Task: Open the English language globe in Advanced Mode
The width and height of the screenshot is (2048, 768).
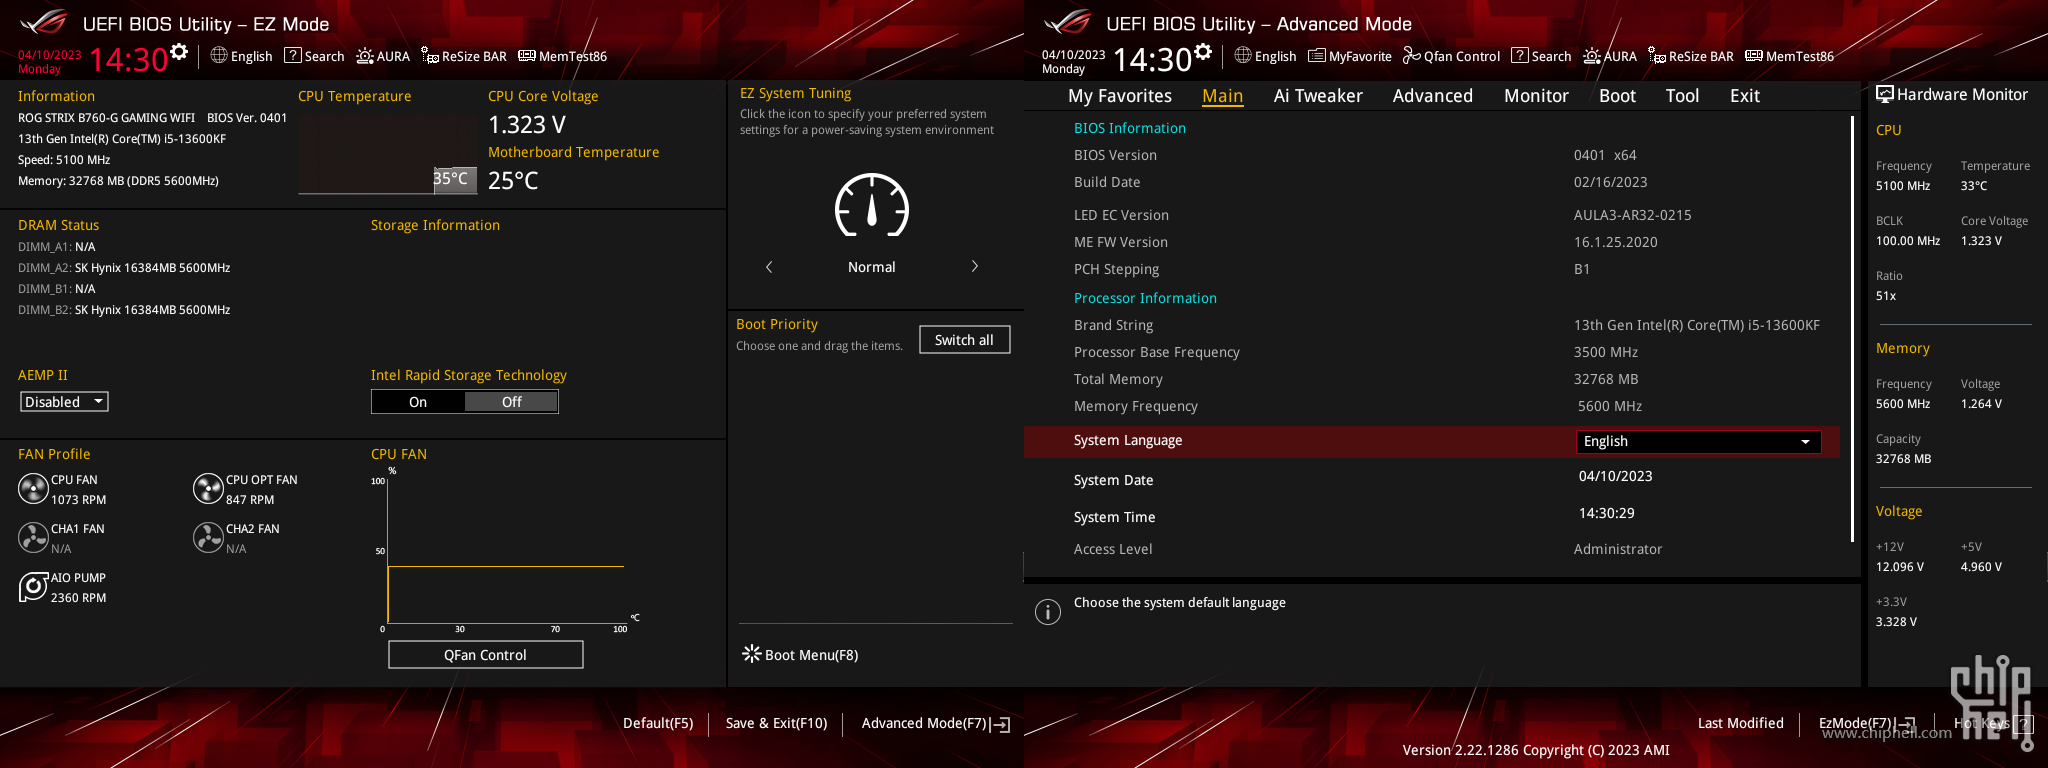Action: [x=1265, y=56]
